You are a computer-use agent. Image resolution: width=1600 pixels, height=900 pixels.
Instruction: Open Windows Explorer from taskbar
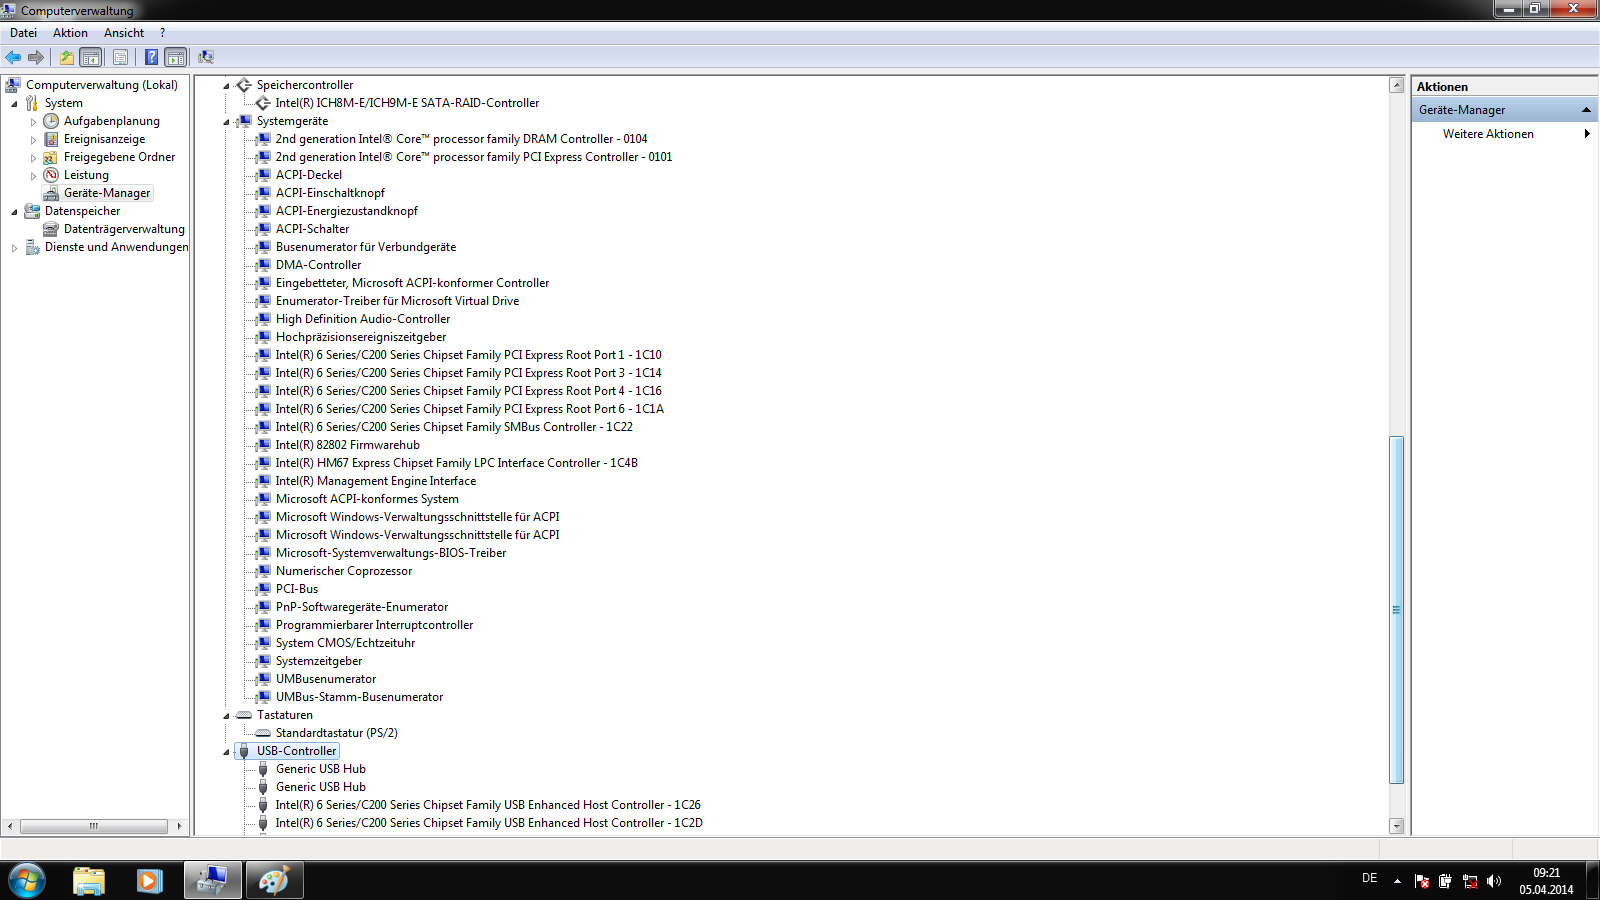(x=89, y=880)
